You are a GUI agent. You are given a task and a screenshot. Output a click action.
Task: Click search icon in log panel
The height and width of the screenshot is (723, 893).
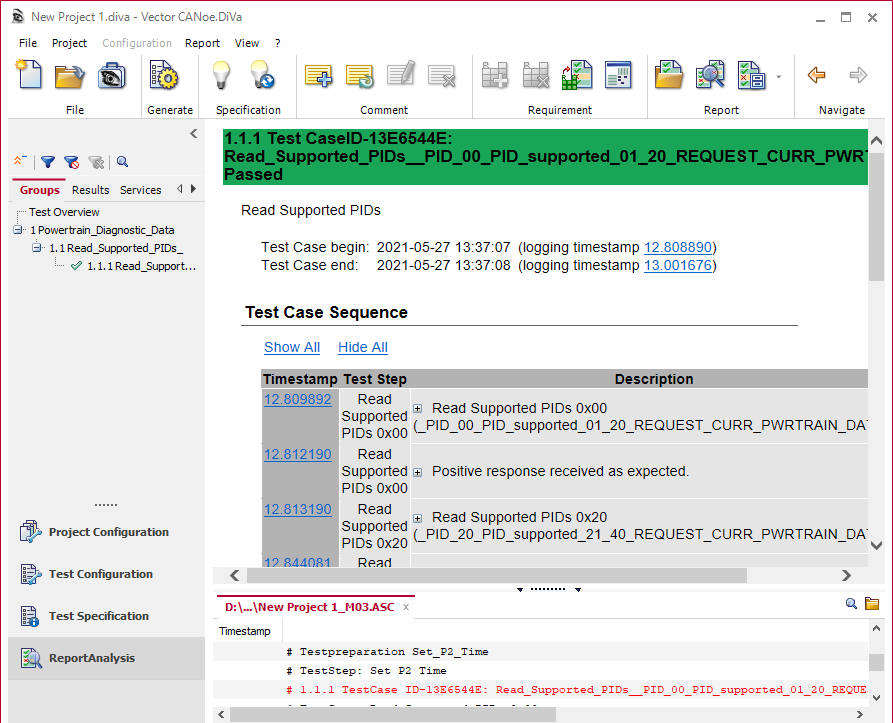pos(851,603)
